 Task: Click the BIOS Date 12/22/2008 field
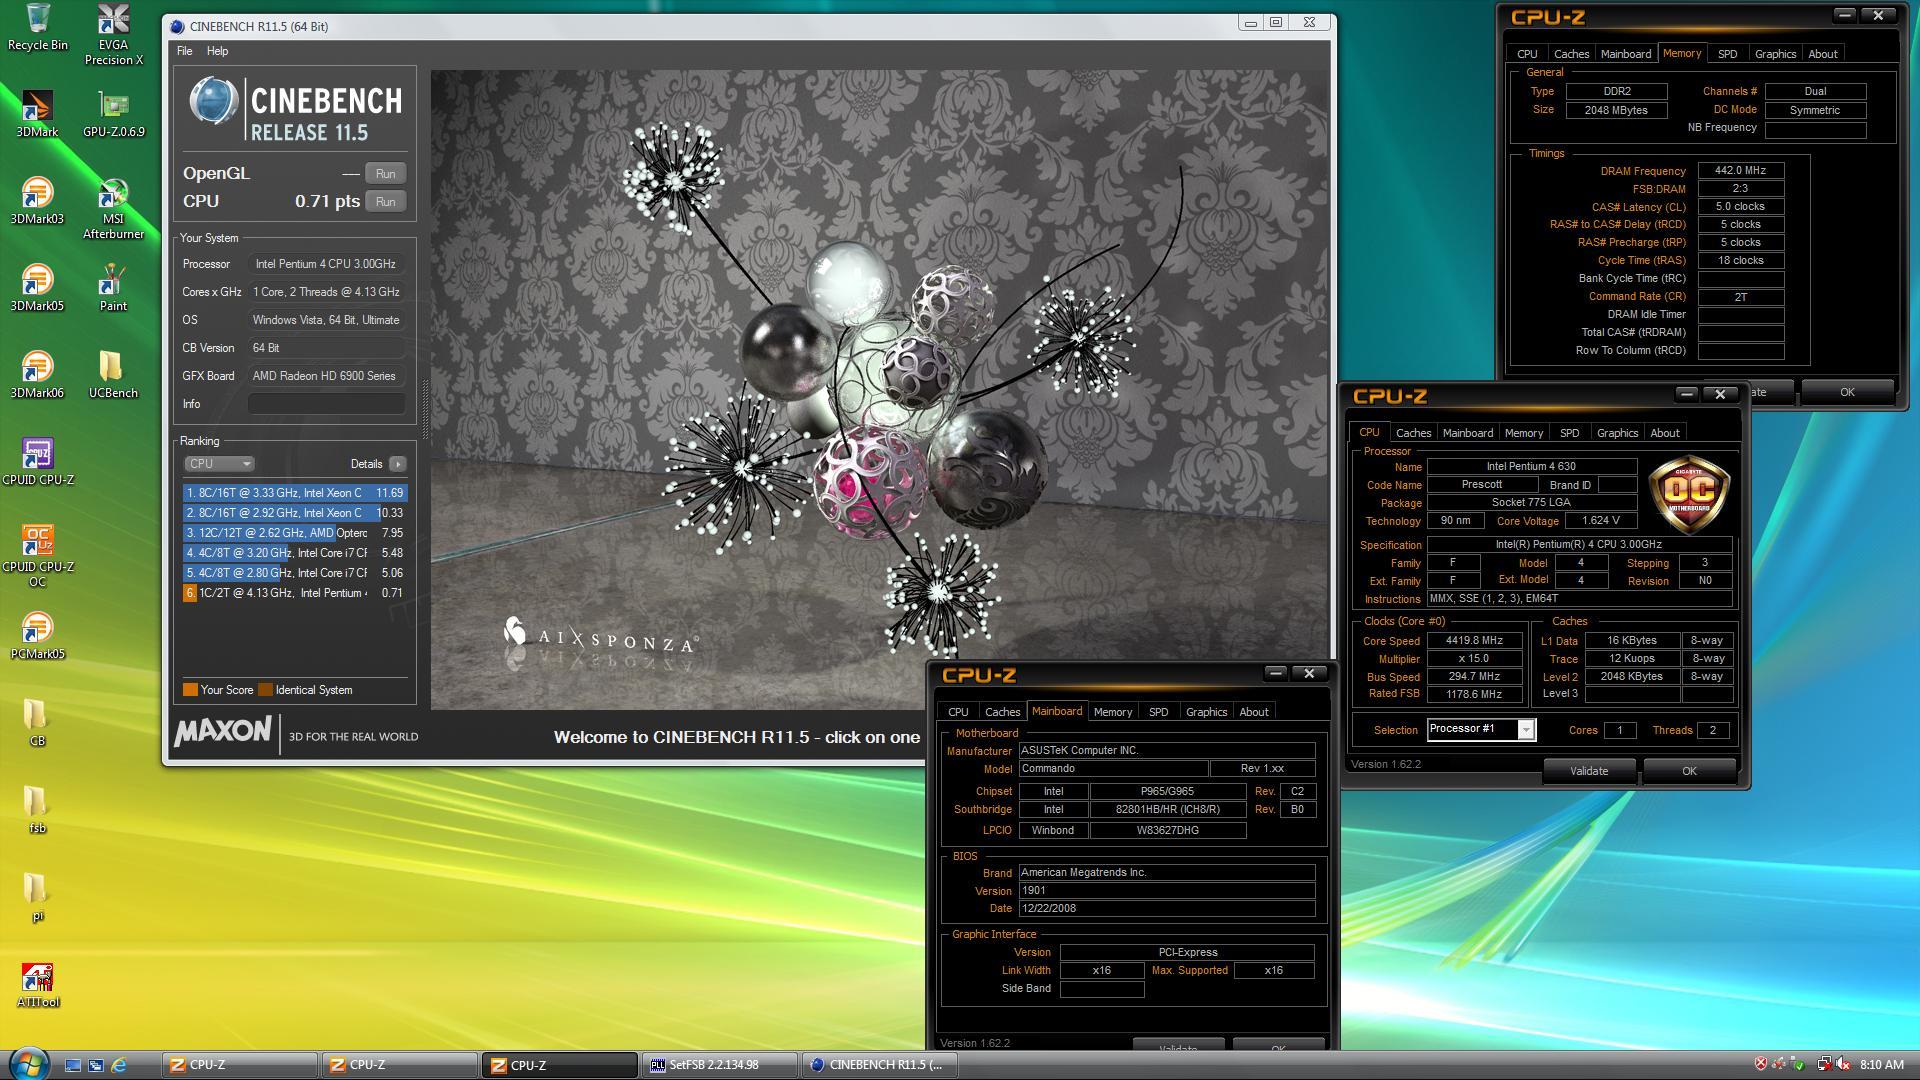pyautogui.click(x=1166, y=909)
